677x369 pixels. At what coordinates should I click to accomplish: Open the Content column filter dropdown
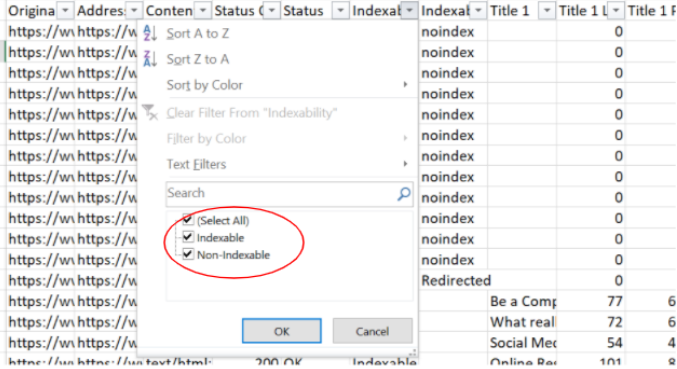click(x=202, y=10)
